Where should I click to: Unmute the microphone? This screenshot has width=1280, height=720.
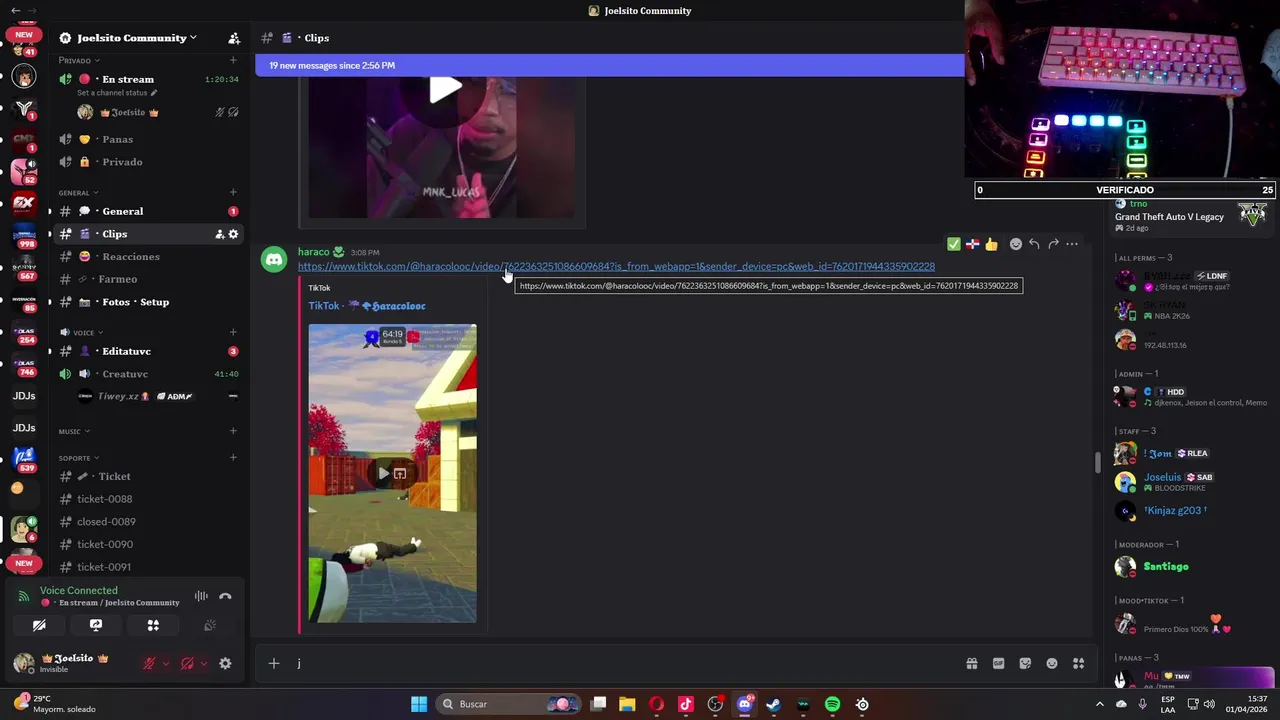[149, 663]
